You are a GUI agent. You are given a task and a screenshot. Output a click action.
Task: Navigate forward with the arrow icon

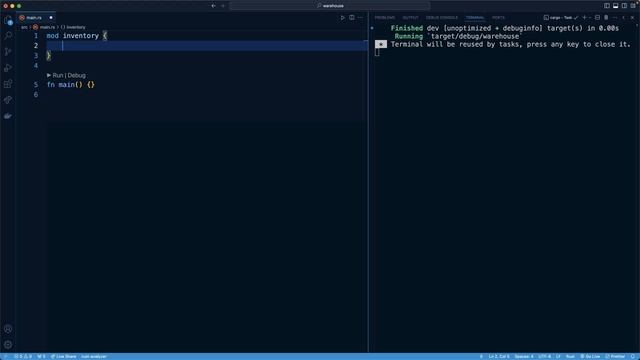pos(223,6)
